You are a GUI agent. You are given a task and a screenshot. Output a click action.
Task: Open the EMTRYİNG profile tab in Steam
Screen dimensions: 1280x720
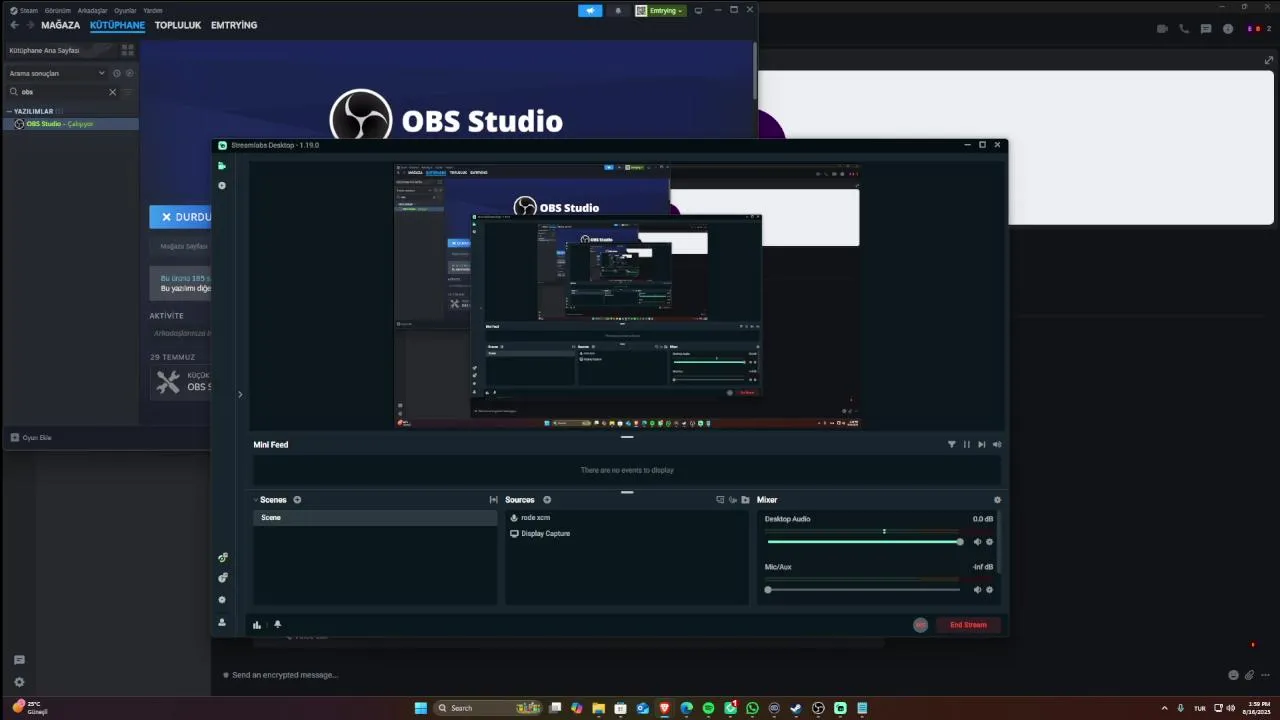[x=234, y=25]
